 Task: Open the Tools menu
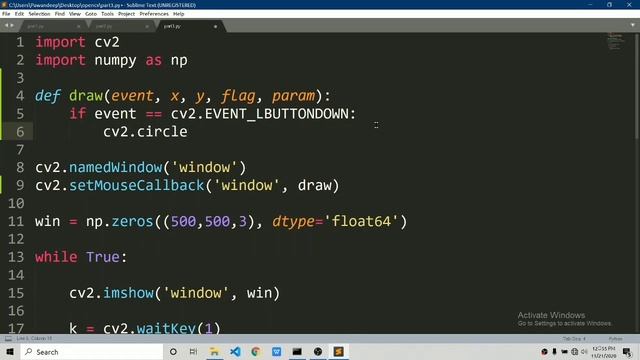107,14
